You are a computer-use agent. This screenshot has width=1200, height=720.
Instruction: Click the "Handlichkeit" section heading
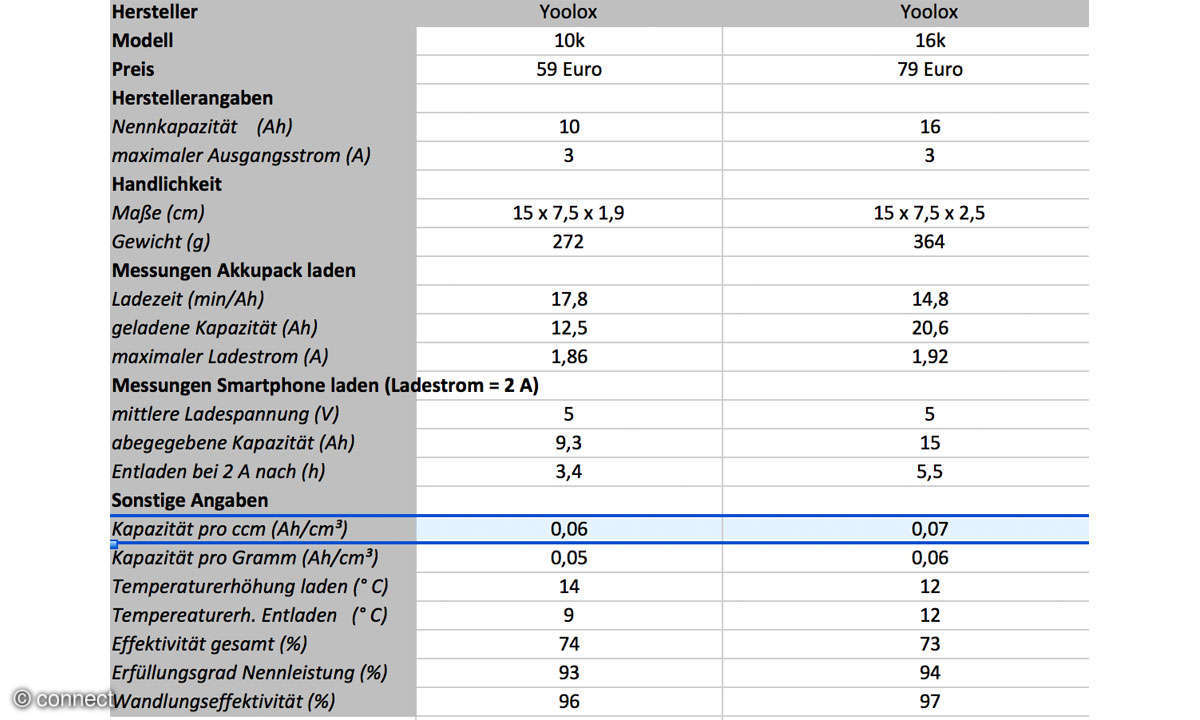(x=167, y=184)
